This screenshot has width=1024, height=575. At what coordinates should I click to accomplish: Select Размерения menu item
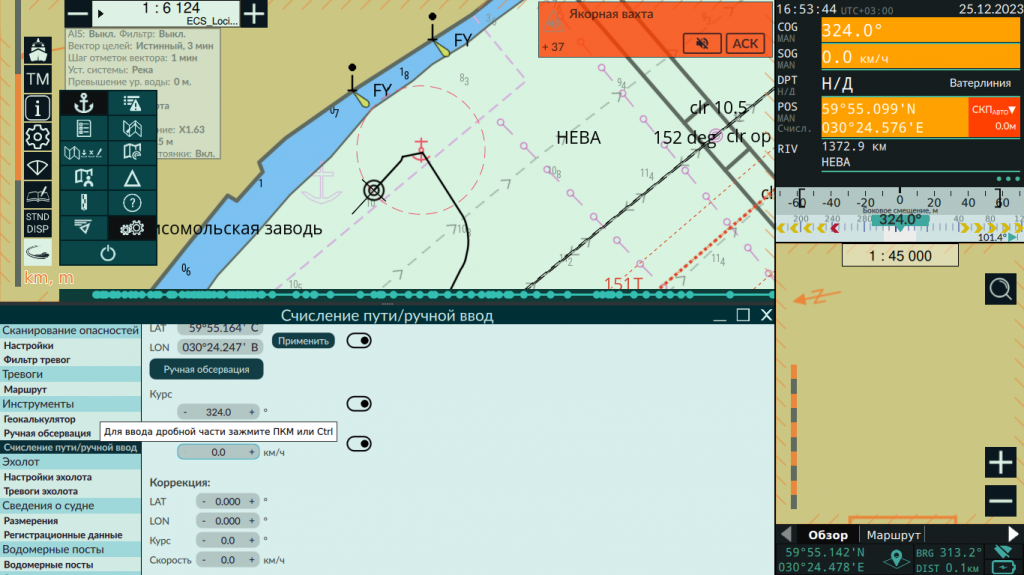(x=31, y=521)
